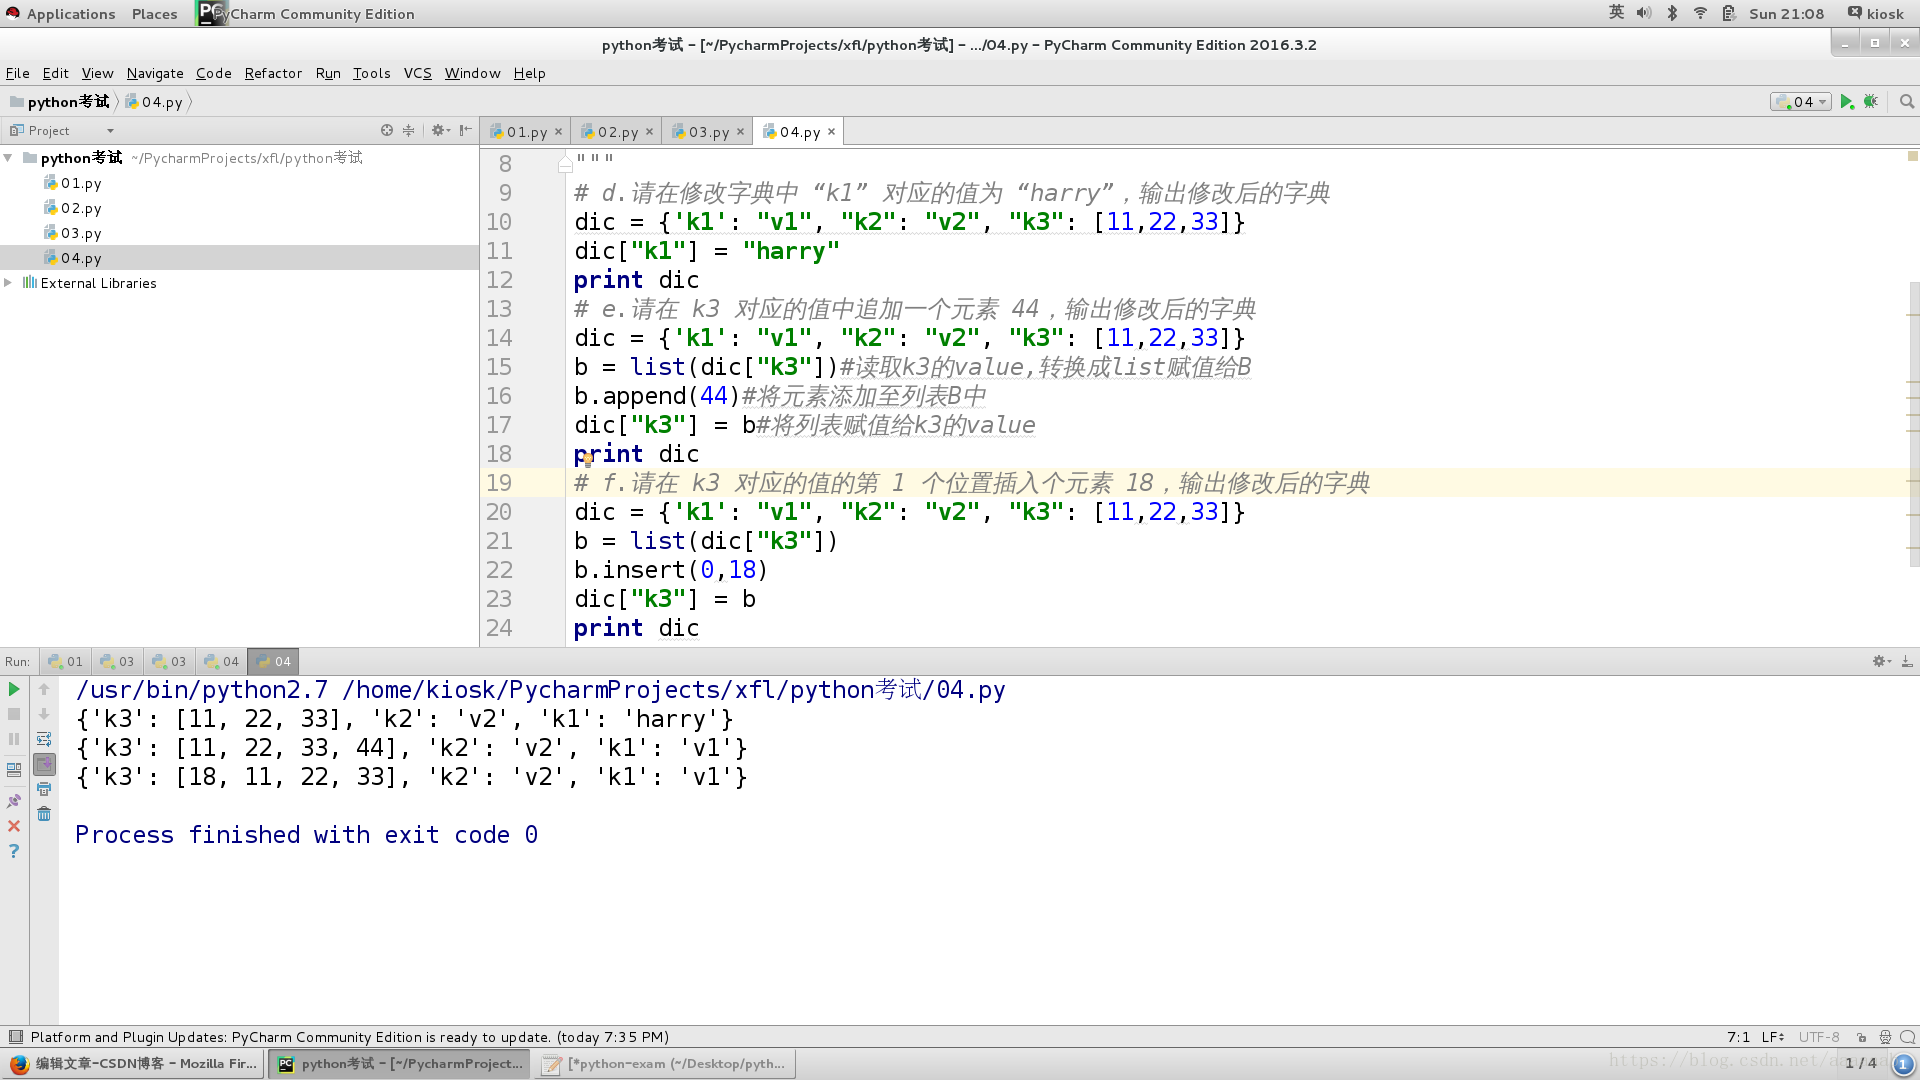Open the volume control in the system tray
The width and height of the screenshot is (1920, 1080).
[x=1644, y=13]
